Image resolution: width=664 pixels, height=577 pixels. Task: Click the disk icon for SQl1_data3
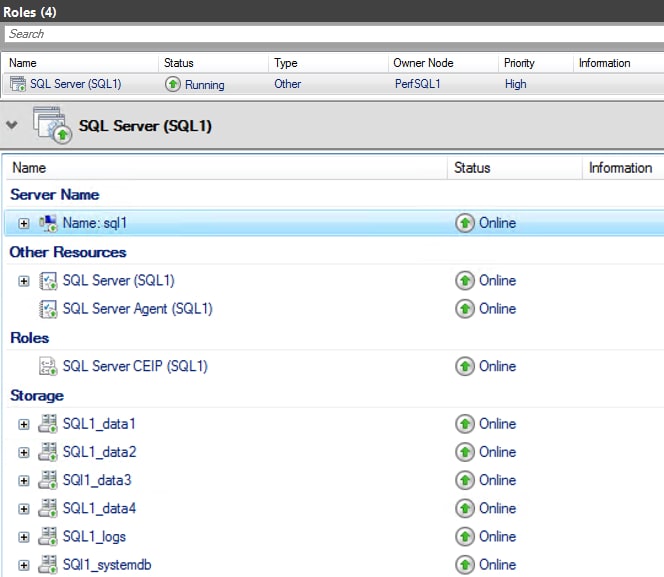47,480
